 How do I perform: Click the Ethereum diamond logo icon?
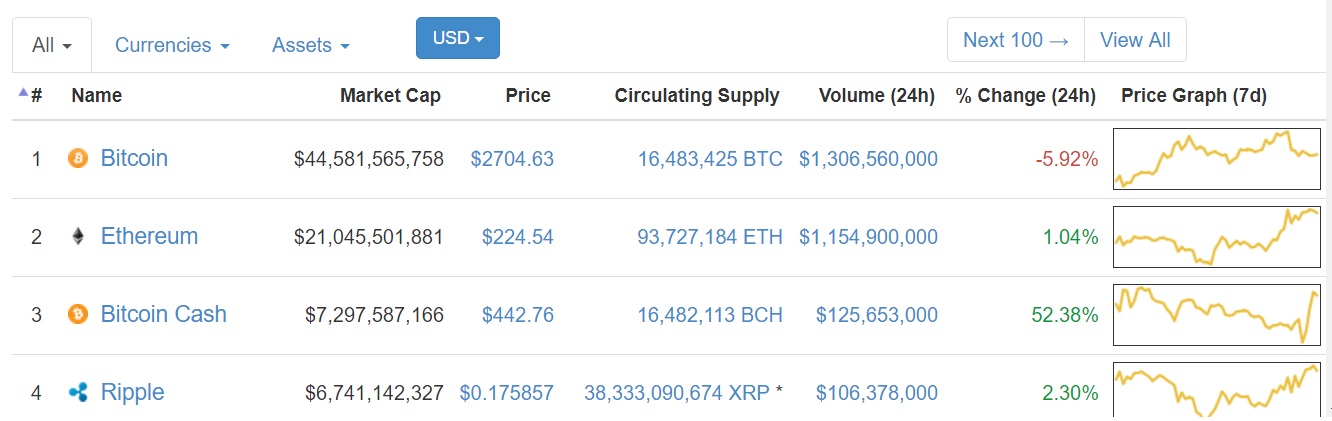click(x=78, y=236)
